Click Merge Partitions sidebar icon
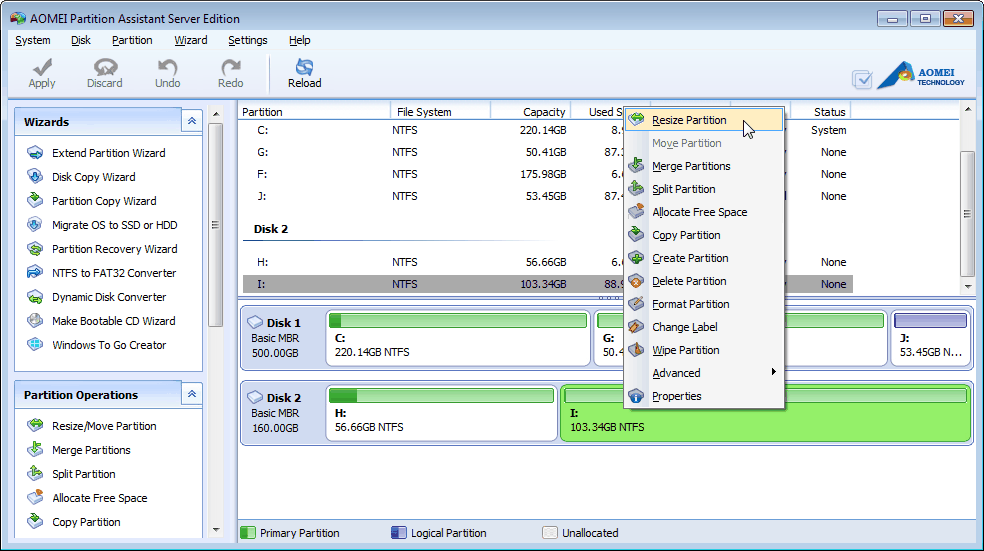The height and width of the screenshot is (551, 984). (35, 449)
